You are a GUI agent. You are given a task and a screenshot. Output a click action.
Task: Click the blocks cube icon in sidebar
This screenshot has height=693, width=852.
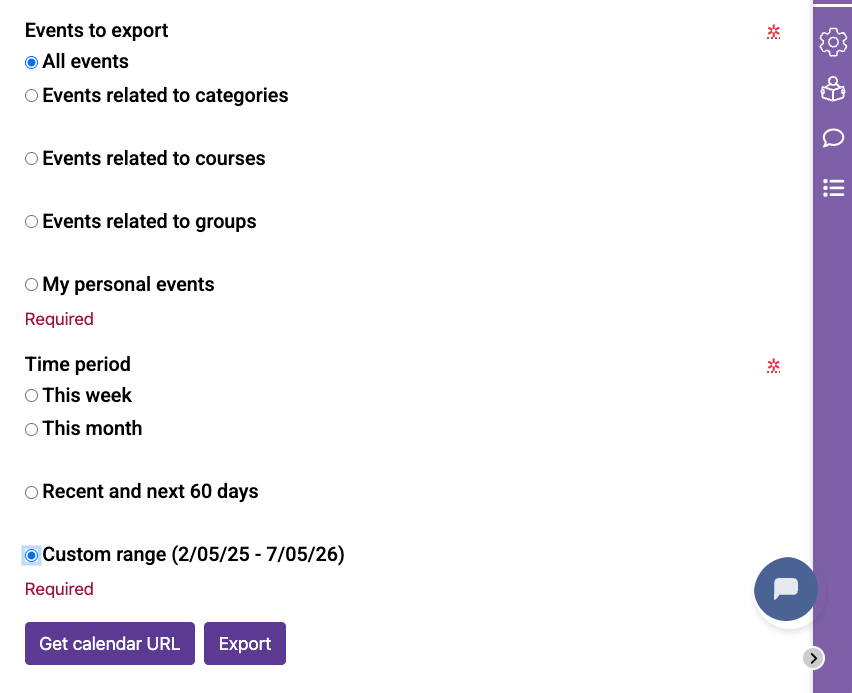(833, 90)
